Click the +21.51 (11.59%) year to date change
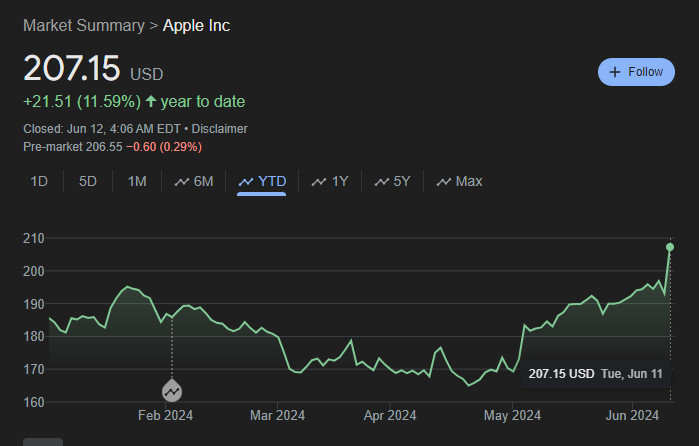Screen dimensions: 699x446 (134, 102)
